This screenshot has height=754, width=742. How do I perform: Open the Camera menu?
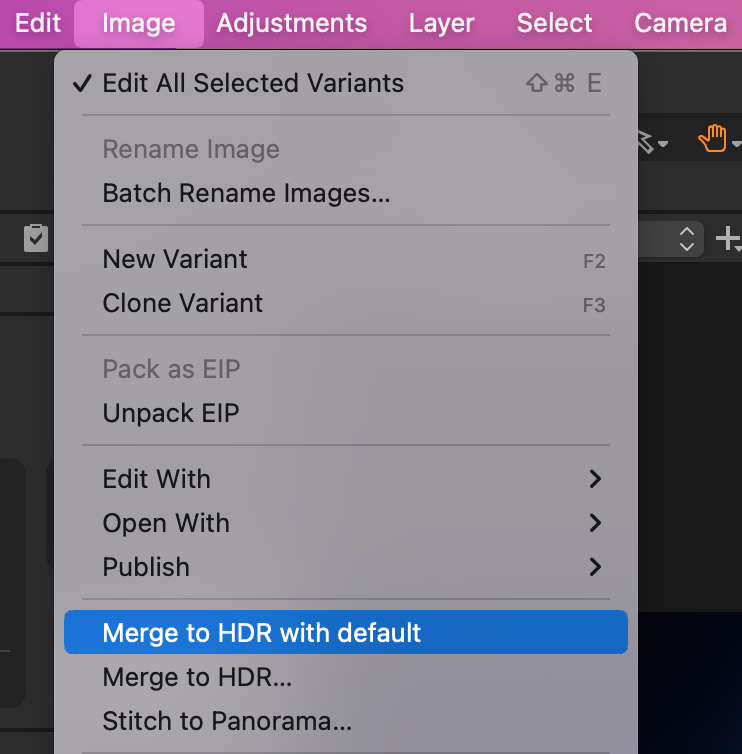tap(680, 23)
